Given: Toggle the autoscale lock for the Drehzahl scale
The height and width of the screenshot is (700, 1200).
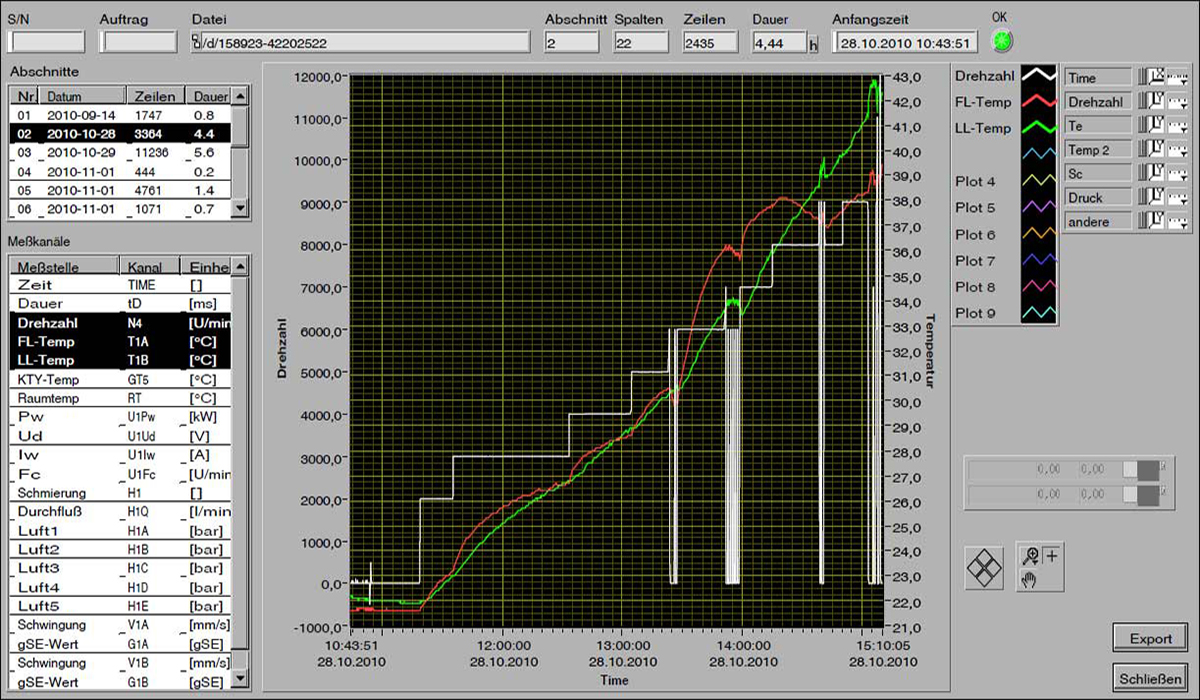Looking at the screenshot, I should click(x=1141, y=101).
